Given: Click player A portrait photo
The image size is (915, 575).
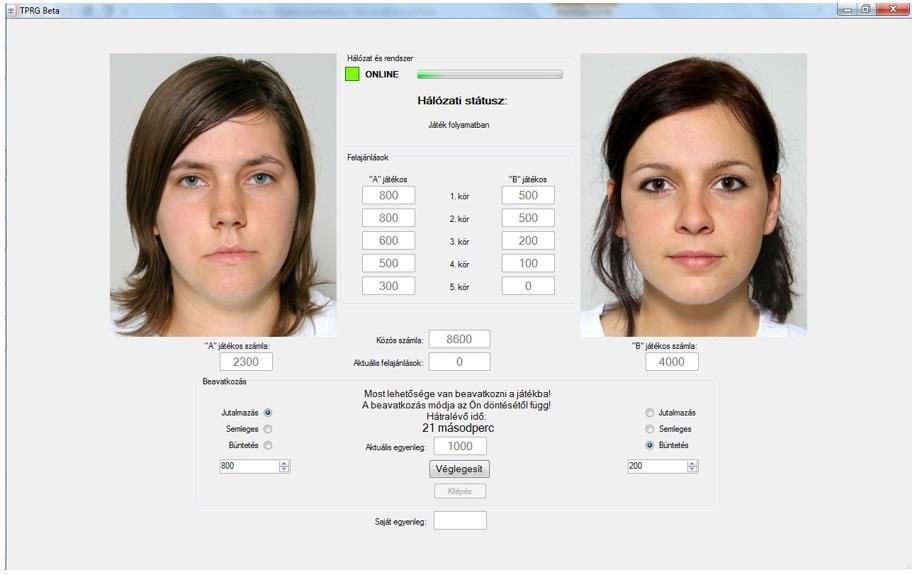Looking at the screenshot, I should tap(223, 195).
